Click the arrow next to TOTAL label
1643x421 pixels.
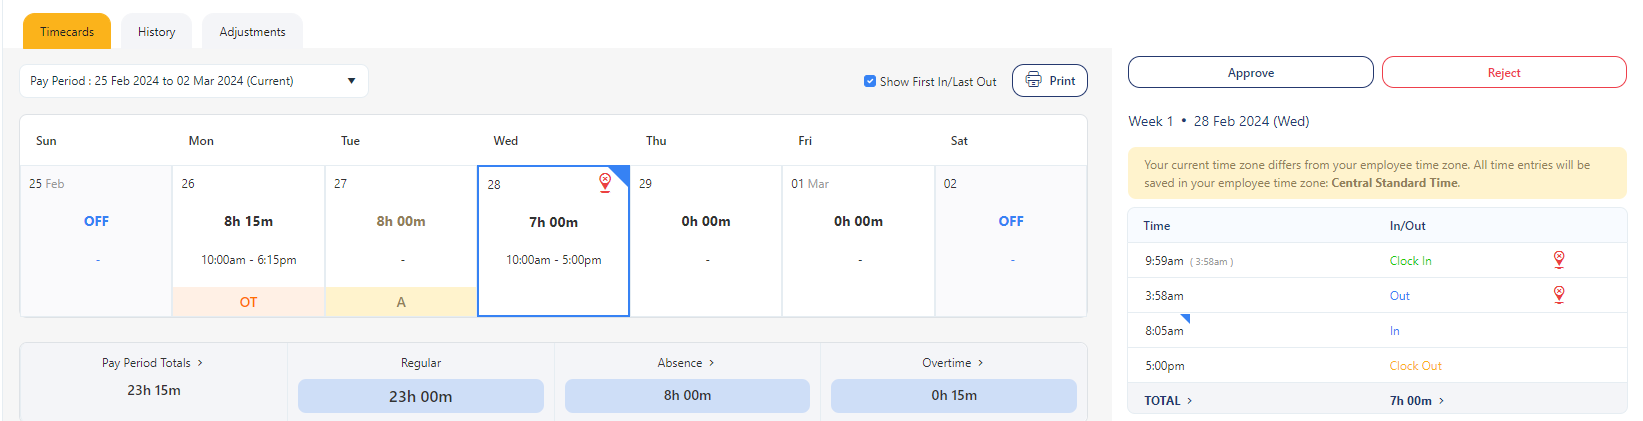click(x=1190, y=401)
